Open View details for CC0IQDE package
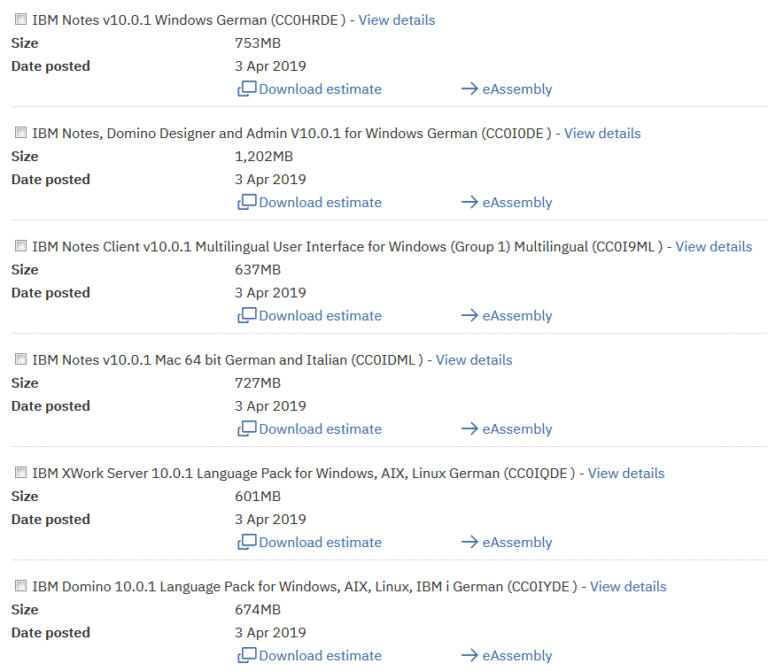 (x=626, y=473)
